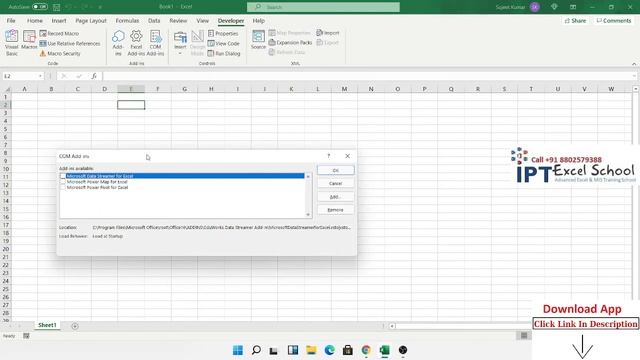This screenshot has width=640, height=360.
Task: Open Excel Add-ins dialog
Action: 136,42
